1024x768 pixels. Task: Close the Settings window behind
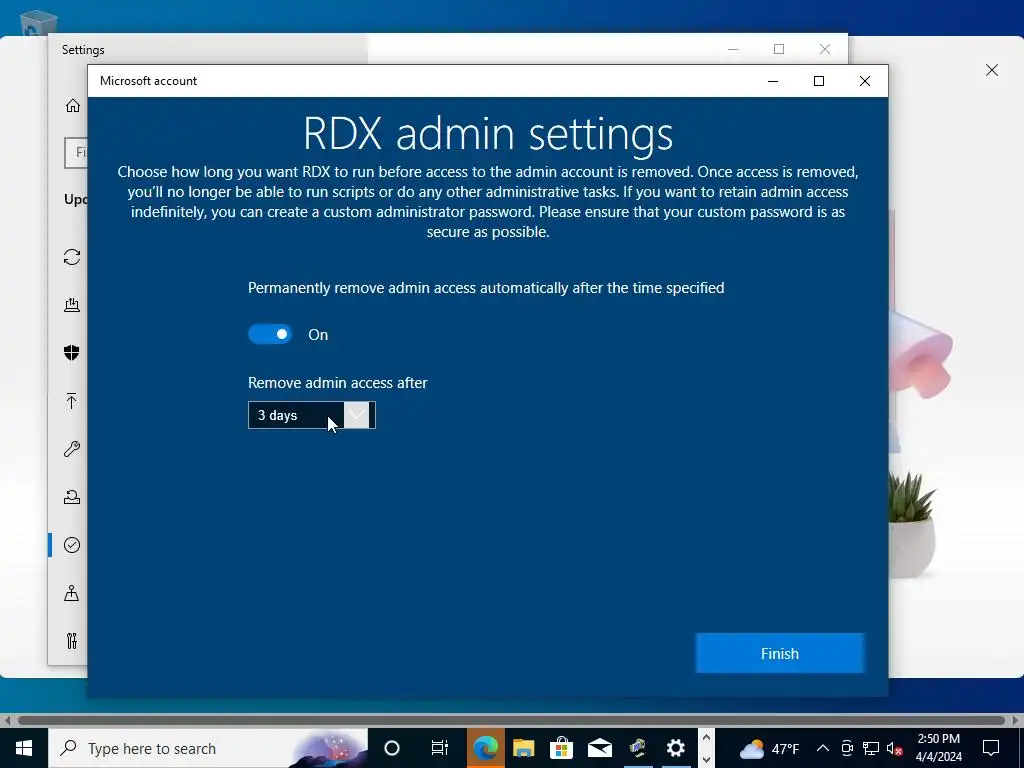(x=825, y=49)
